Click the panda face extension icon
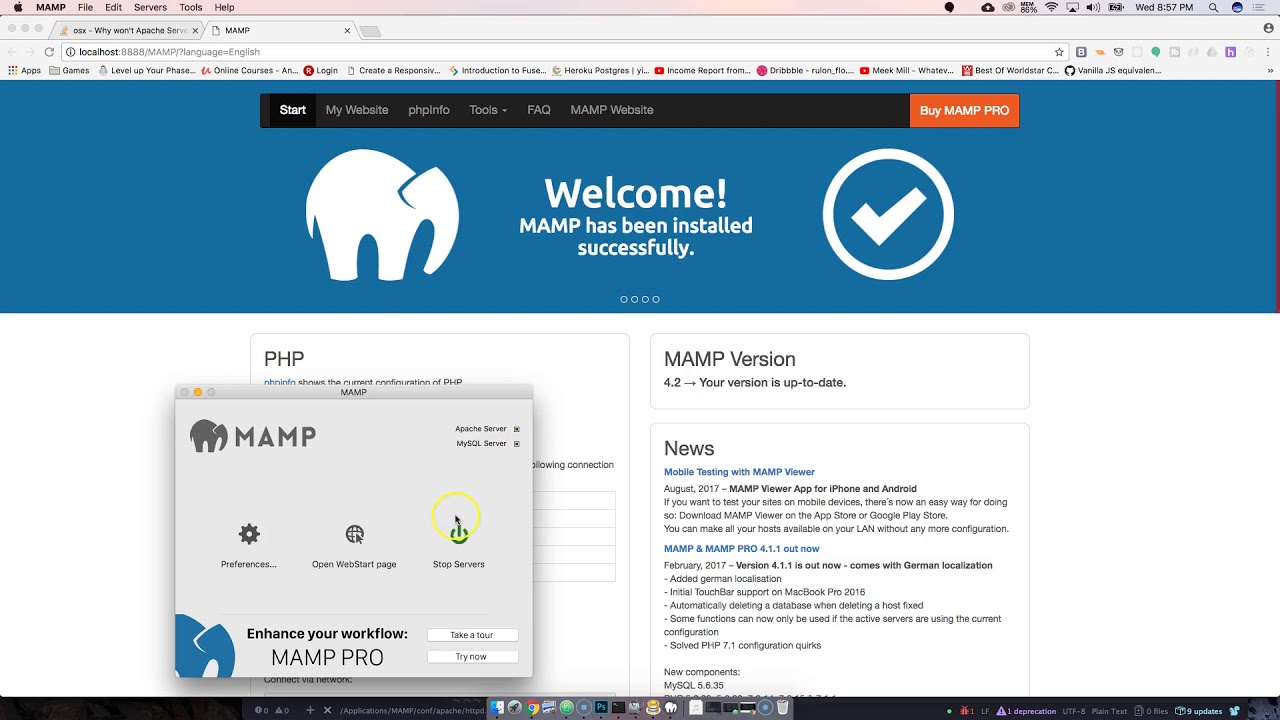 [x=1119, y=52]
